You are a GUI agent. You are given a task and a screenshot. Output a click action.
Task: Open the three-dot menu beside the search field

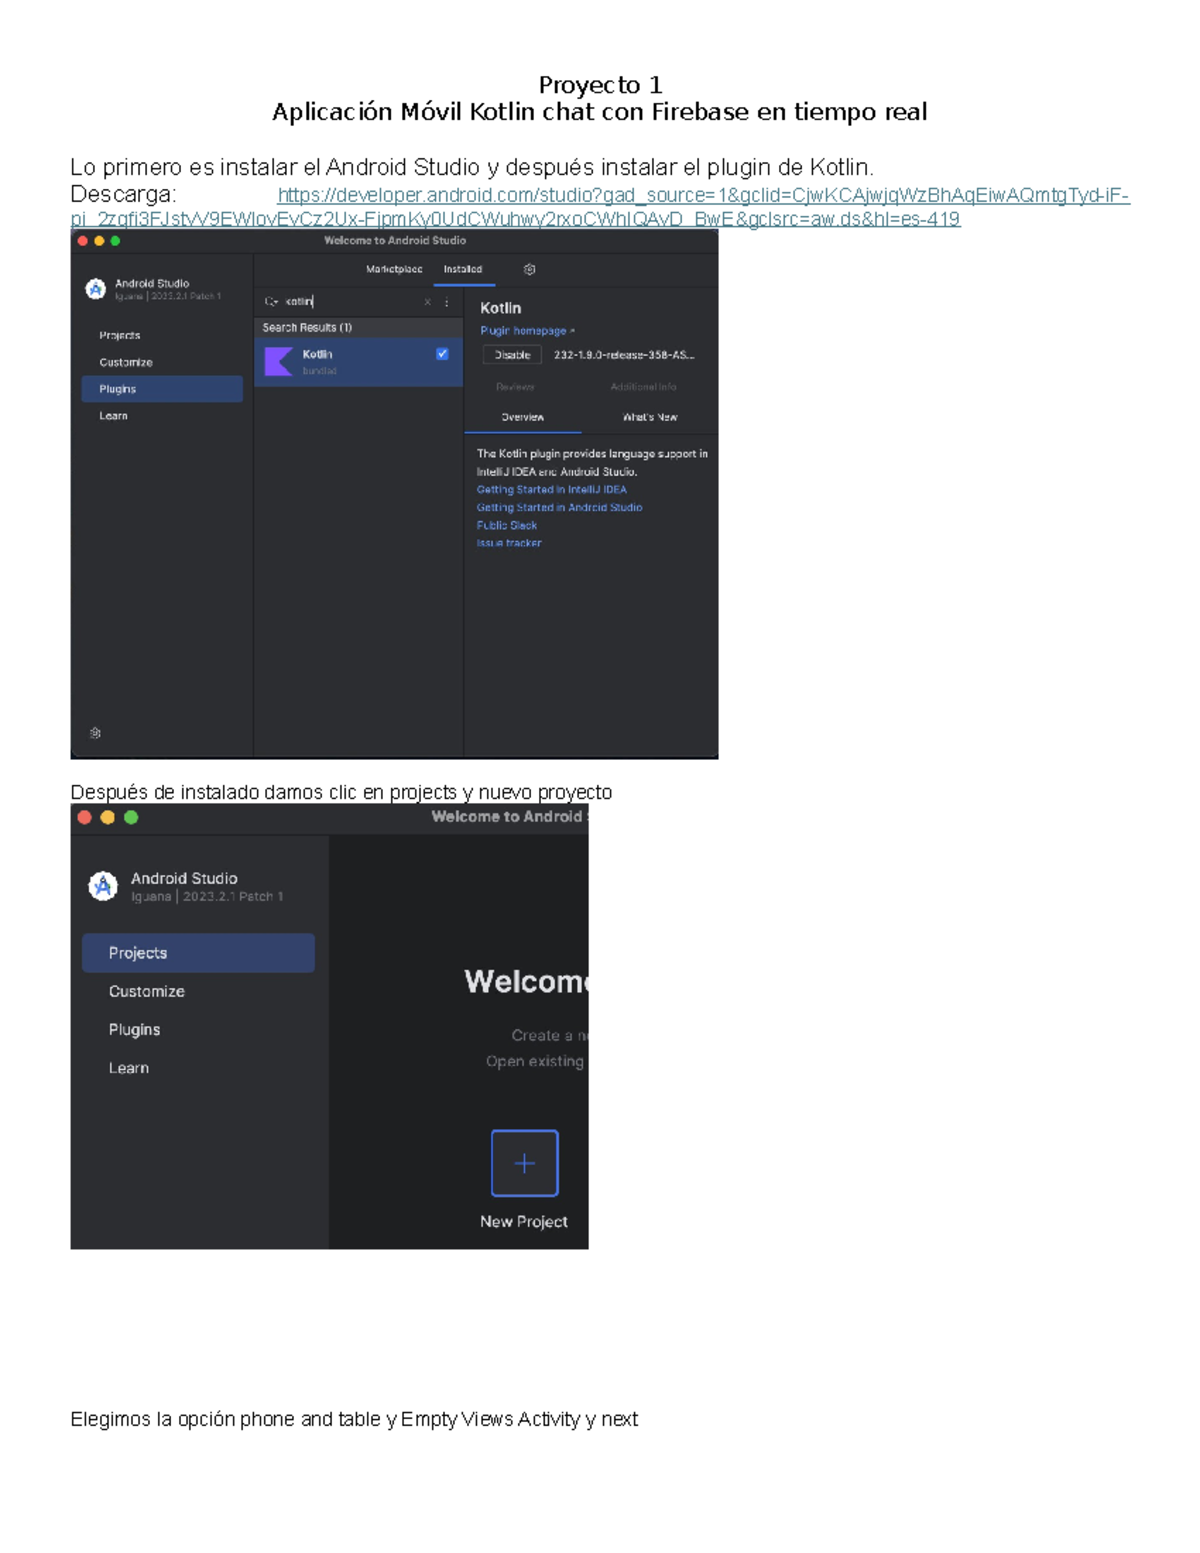click(x=446, y=302)
